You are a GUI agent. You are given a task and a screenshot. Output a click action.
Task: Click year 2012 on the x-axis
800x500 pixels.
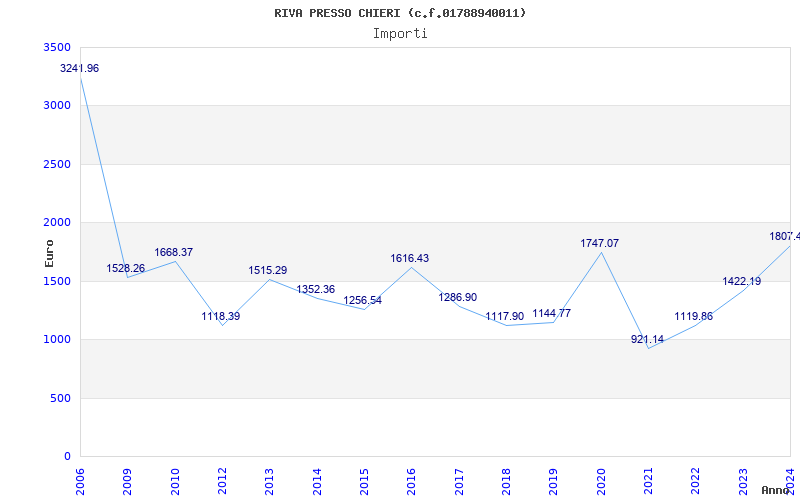(x=222, y=480)
